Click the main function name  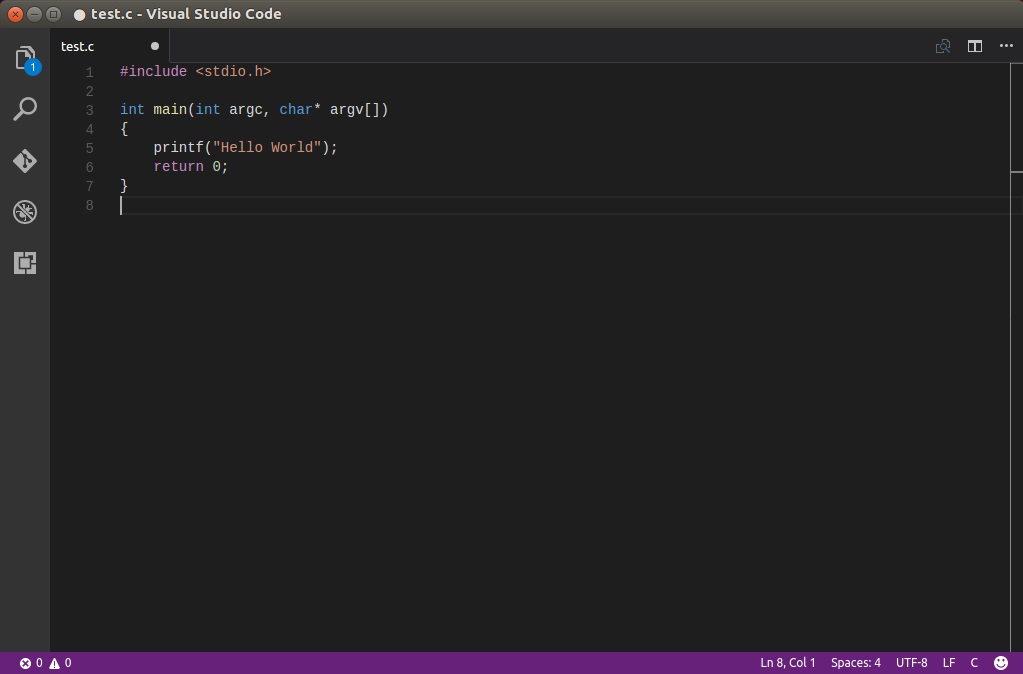coord(170,110)
